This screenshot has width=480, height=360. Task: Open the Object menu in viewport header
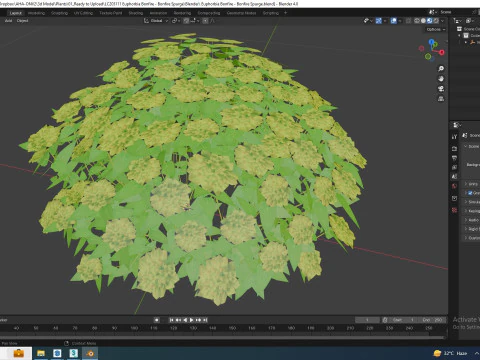[22, 21]
